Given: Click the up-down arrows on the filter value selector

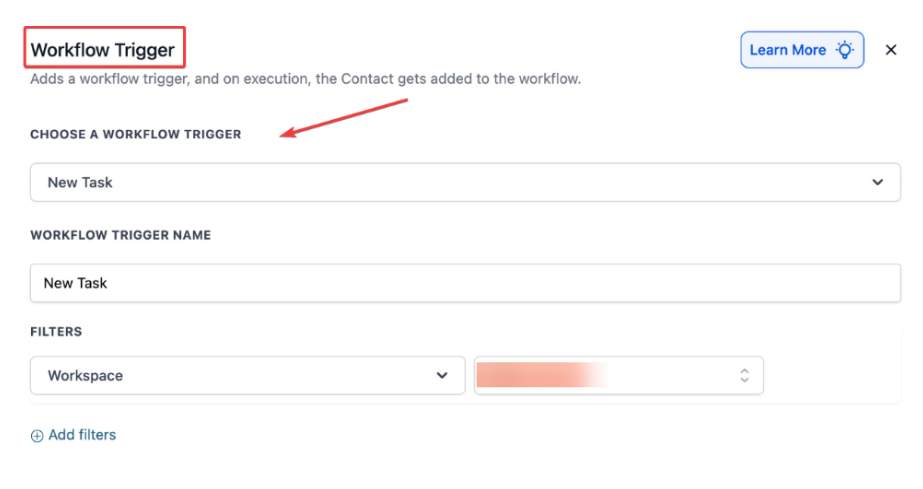Looking at the screenshot, I should [x=744, y=376].
